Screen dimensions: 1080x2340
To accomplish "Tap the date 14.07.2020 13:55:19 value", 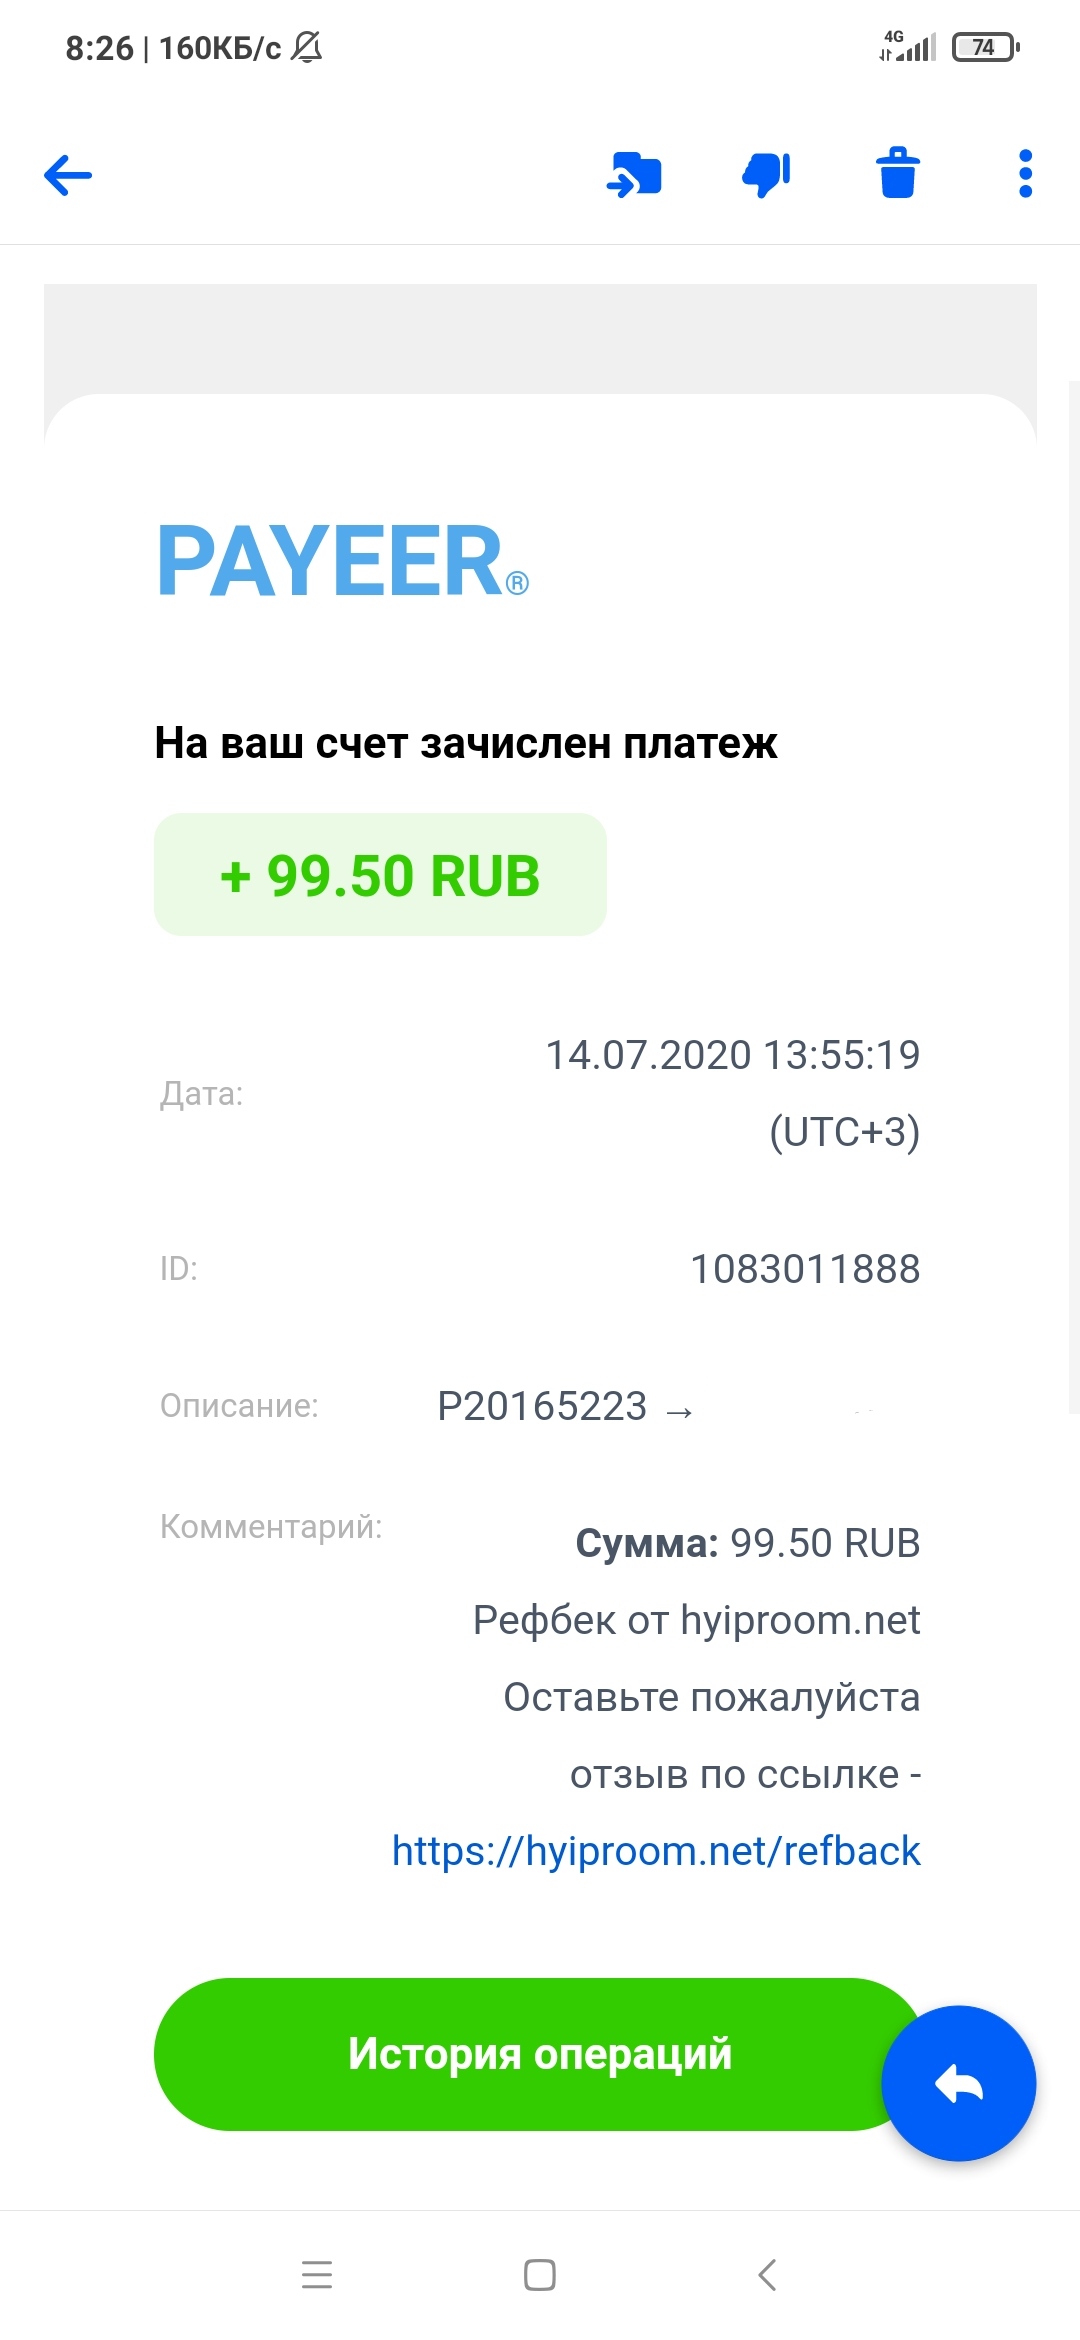I will 732,1056.
